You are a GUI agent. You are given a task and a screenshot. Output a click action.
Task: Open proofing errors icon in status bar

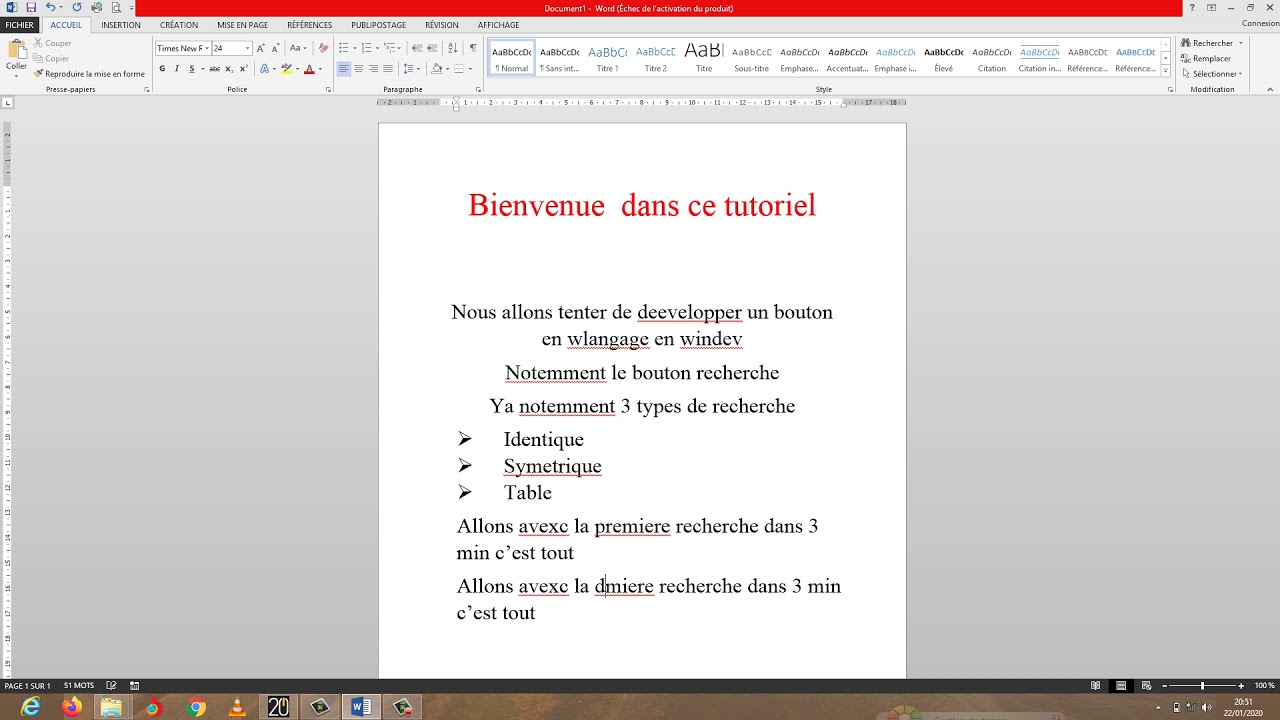tap(111, 686)
